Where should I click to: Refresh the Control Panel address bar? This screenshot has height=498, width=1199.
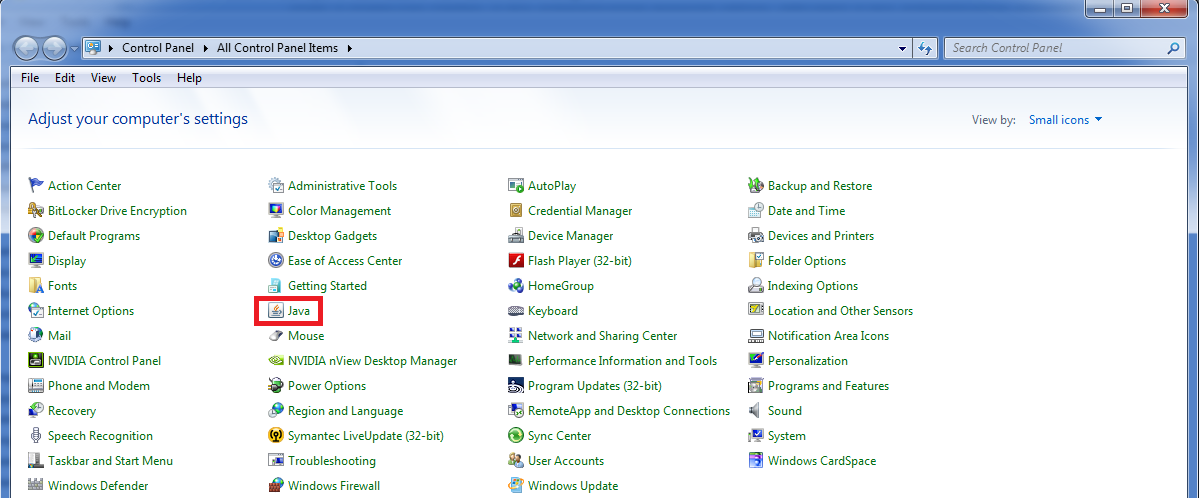pos(924,47)
